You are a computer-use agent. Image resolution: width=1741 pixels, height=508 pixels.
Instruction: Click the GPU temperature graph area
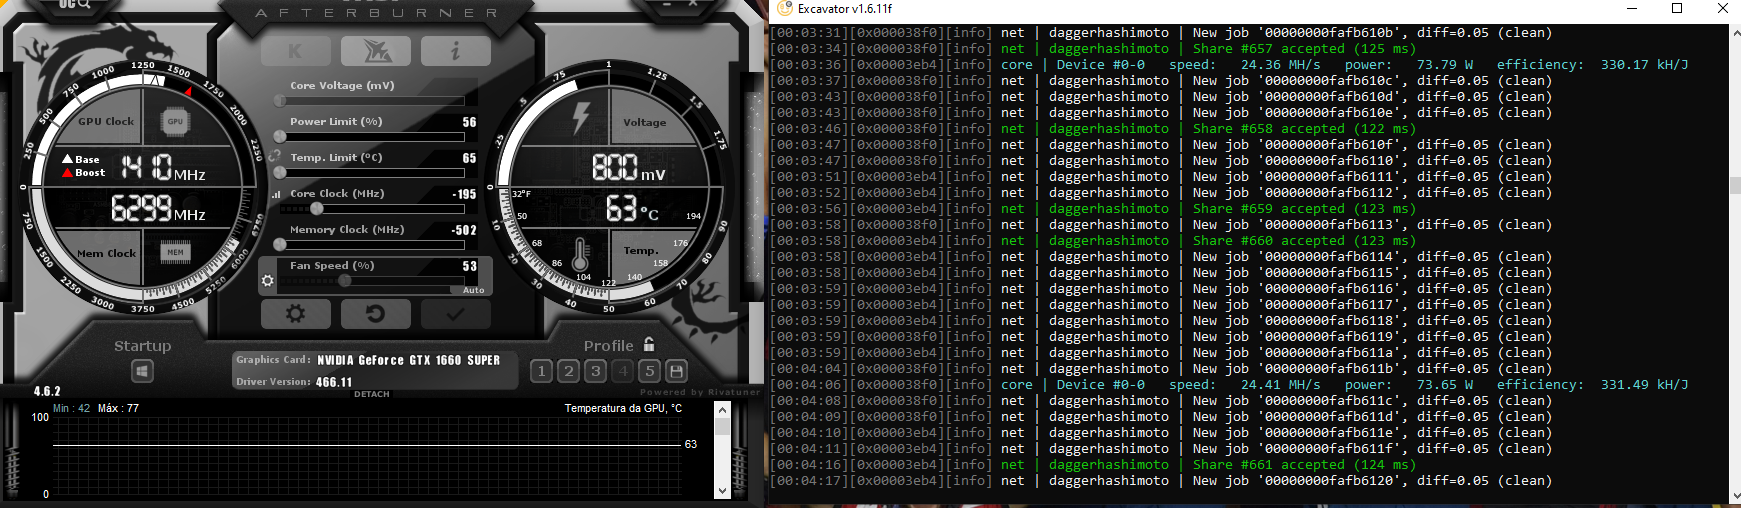point(368,455)
